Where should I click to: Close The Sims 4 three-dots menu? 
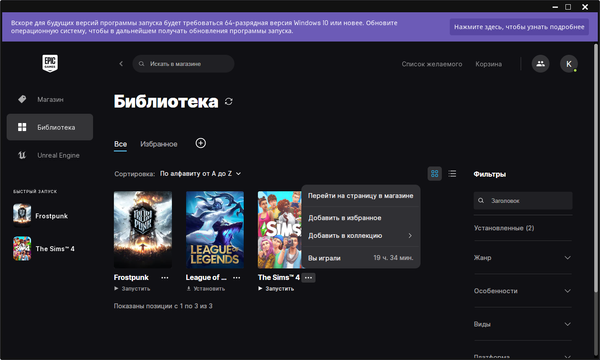click(308, 278)
